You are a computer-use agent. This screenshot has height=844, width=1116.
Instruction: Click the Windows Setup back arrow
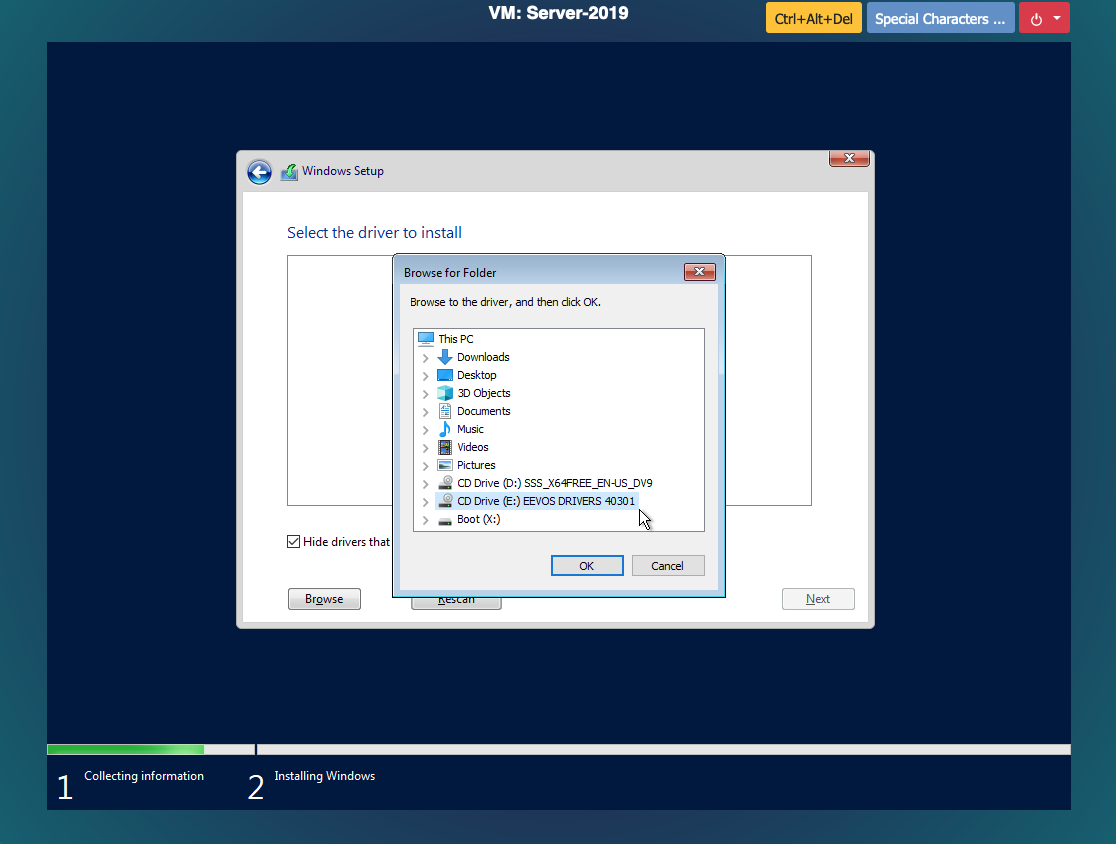coord(259,172)
